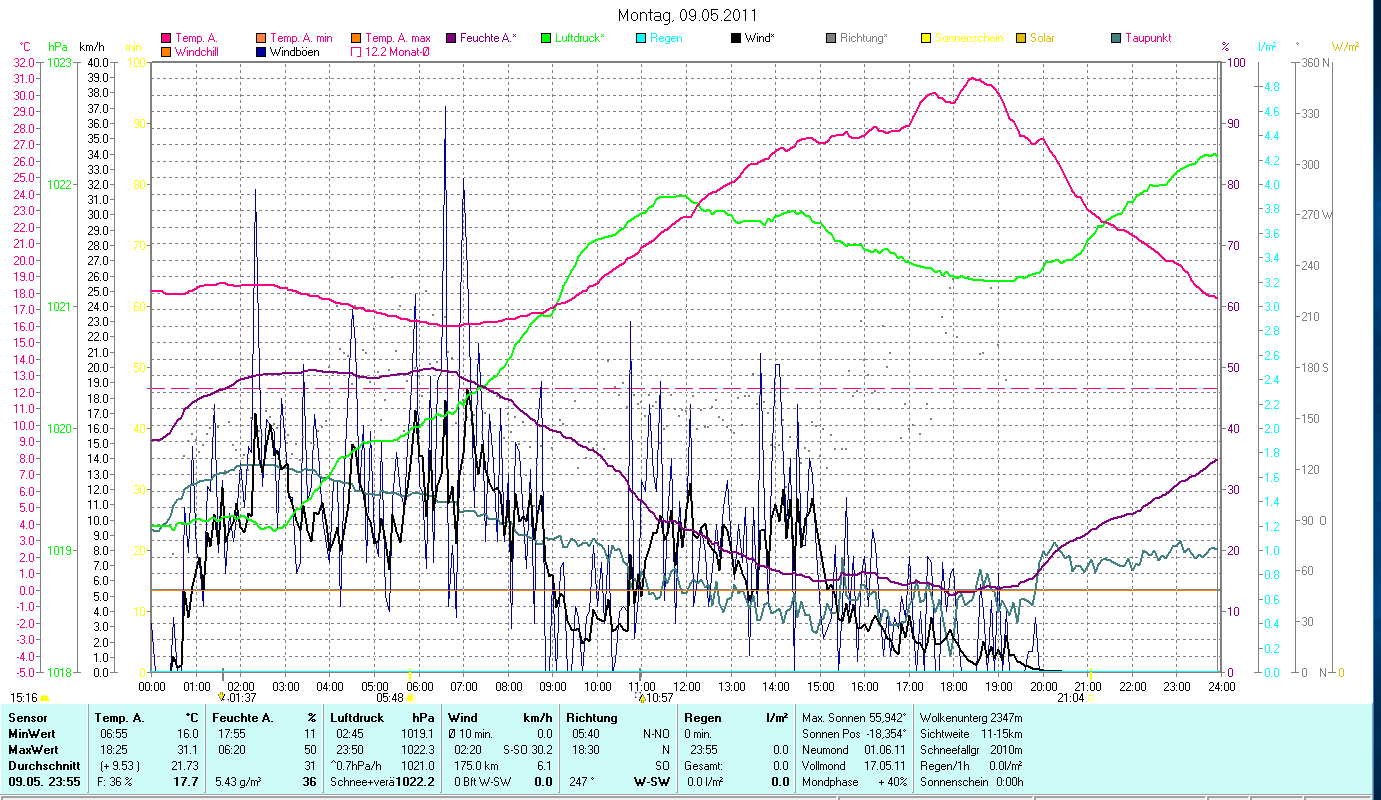Click the cyan Regen legend swatch

tap(641, 38)
